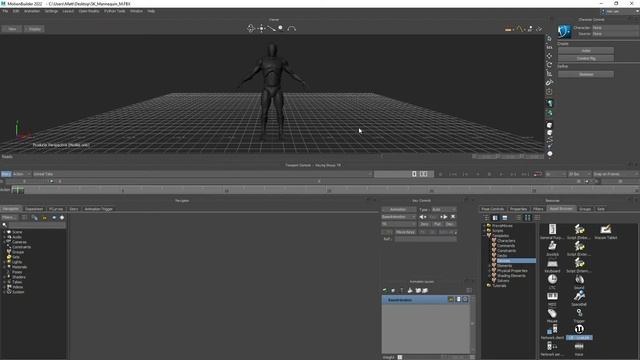Click the Pan camera icon above viewport
The width and height of the screenshot is (640, 360).
(x=261, y=28)
